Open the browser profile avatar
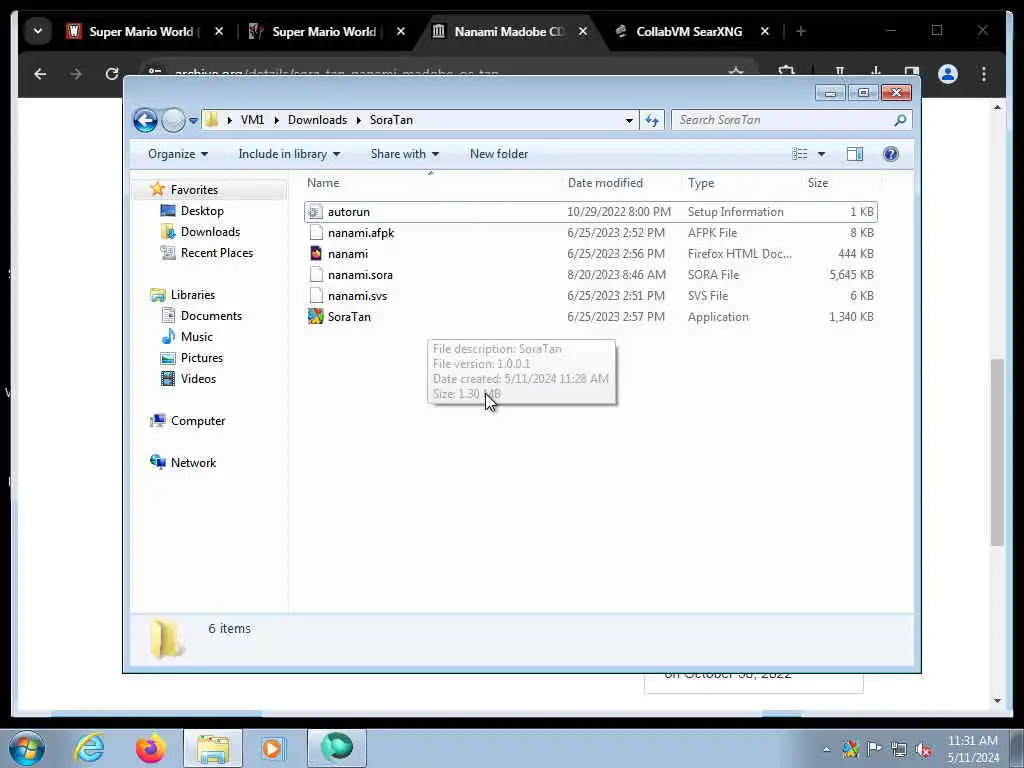The width and height of the screenshot is (1024, 768). [x=948, y=74]
